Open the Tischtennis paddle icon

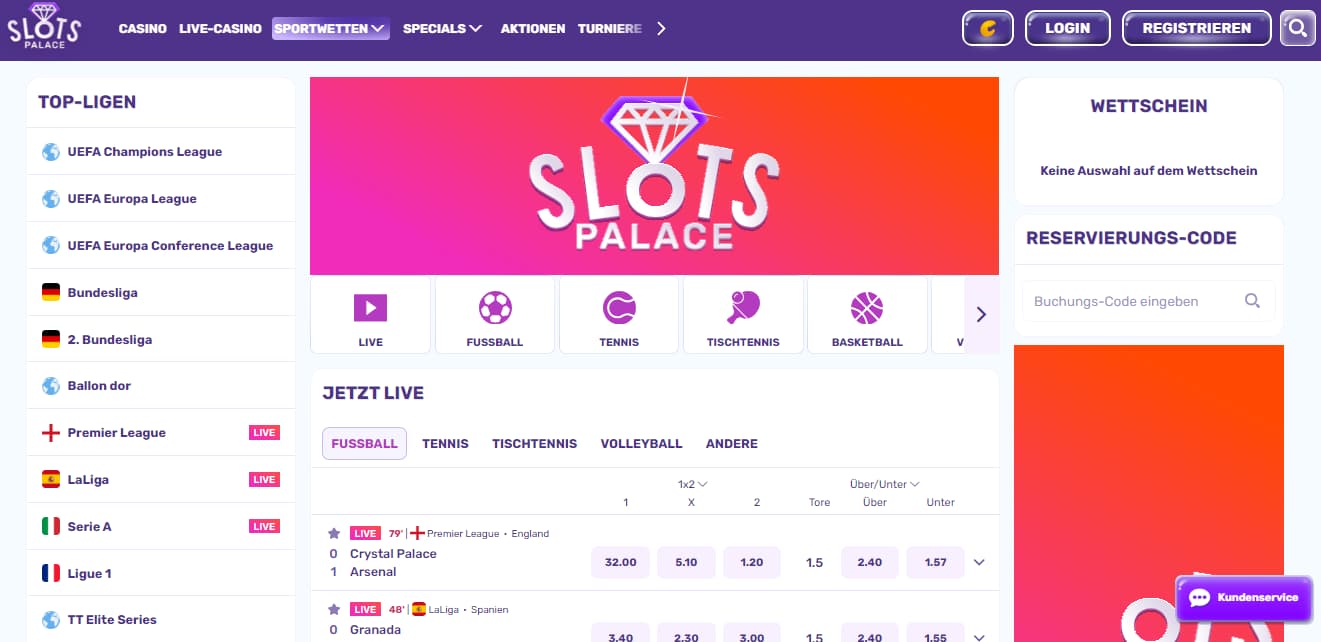pyautogui.click(x=743, y=308)
